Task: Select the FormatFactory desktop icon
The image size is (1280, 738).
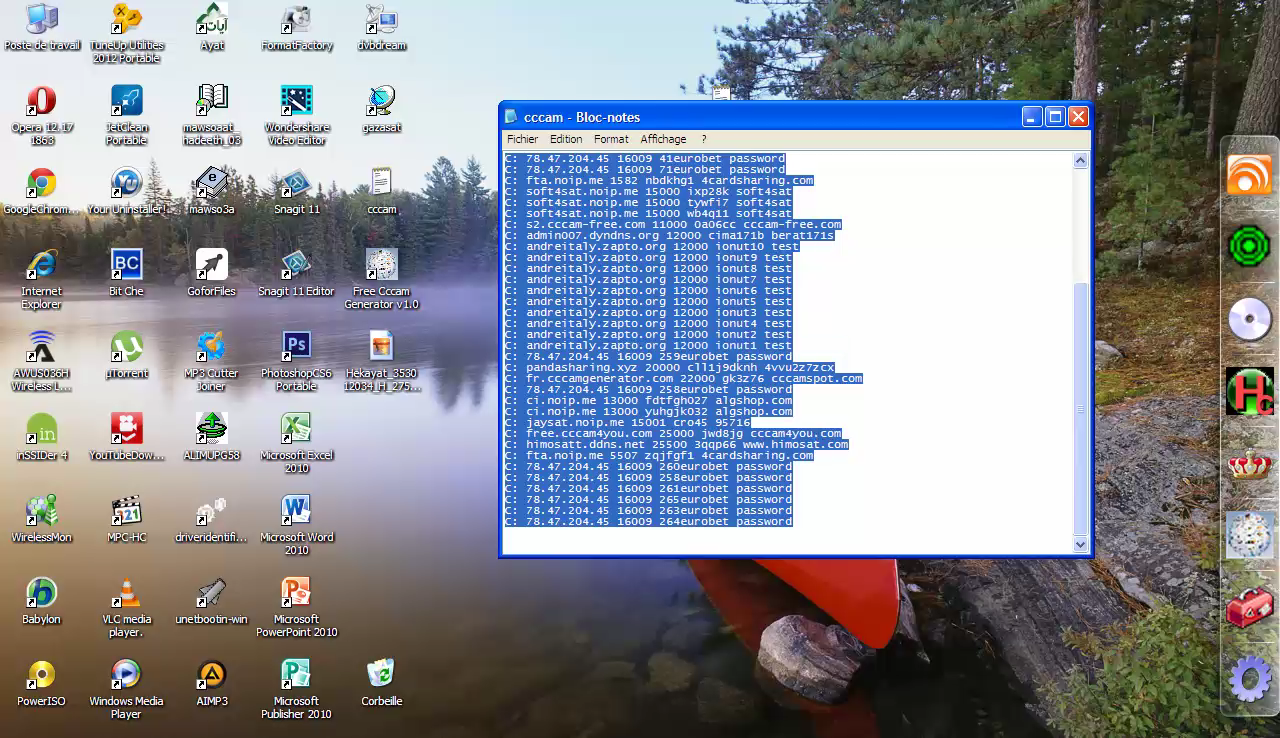Action: pyautogui.click(x=296, y=20)
